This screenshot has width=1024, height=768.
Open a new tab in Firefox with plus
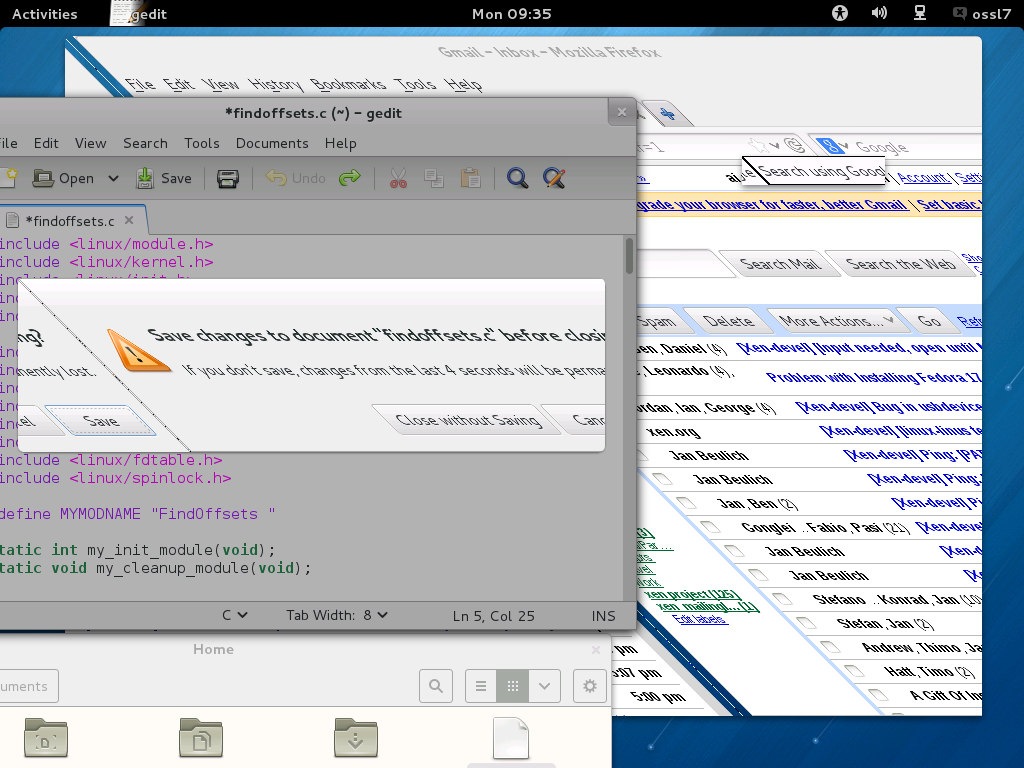coord(667,114)
